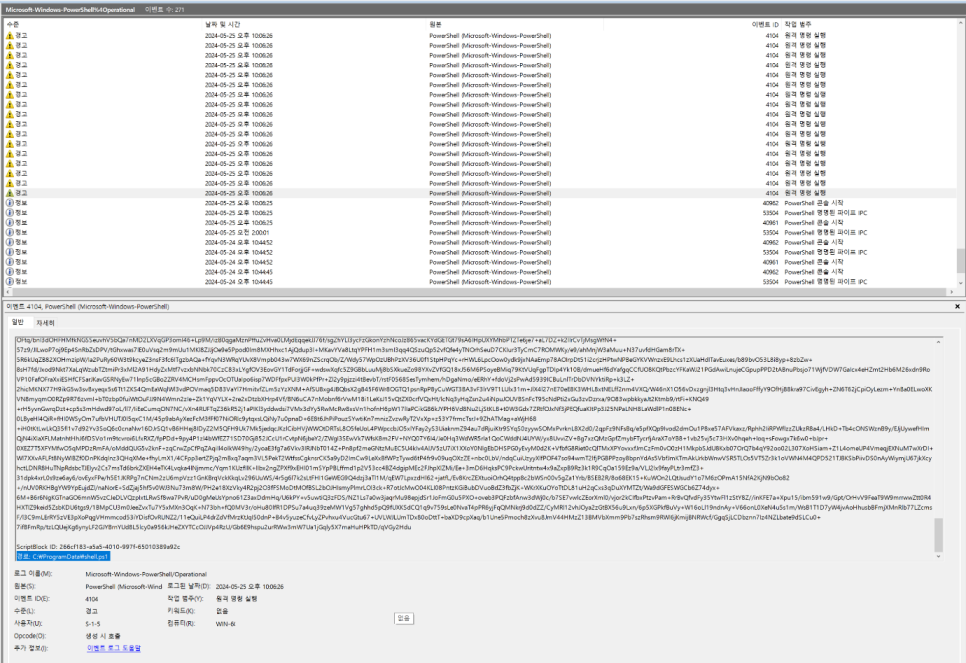Click event list vertical scrollbar up arrow

pos(960,23)
